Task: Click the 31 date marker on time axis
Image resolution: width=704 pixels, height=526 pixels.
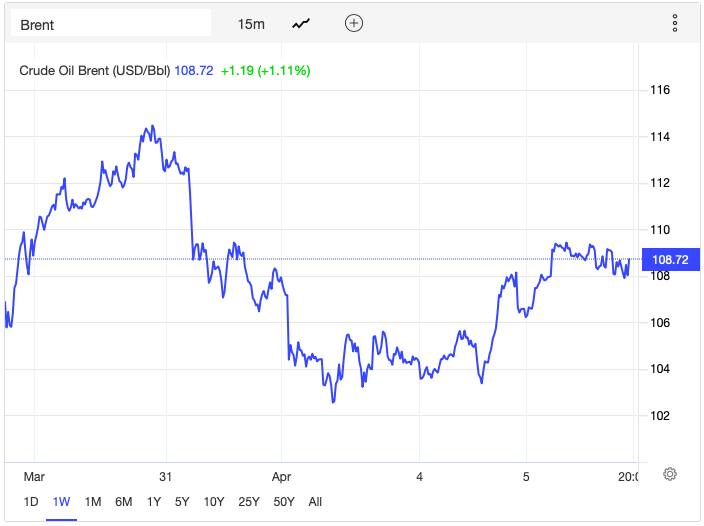Action: [x=166, y=476]
